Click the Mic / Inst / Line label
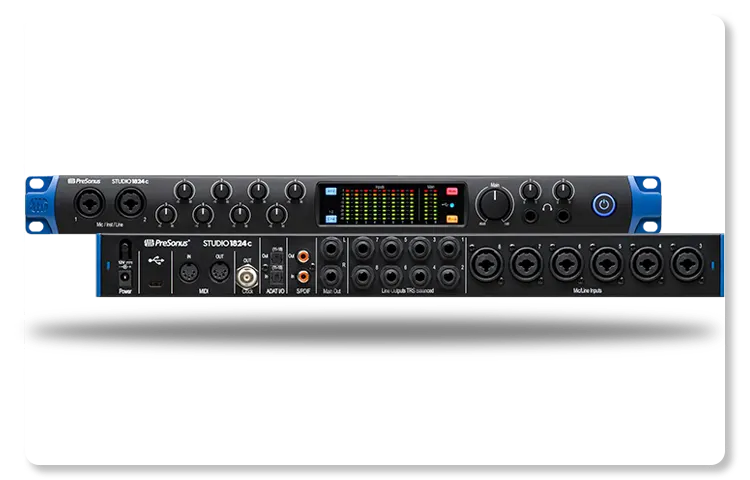Viewport: 750px width, 480px height. (110, 224)
